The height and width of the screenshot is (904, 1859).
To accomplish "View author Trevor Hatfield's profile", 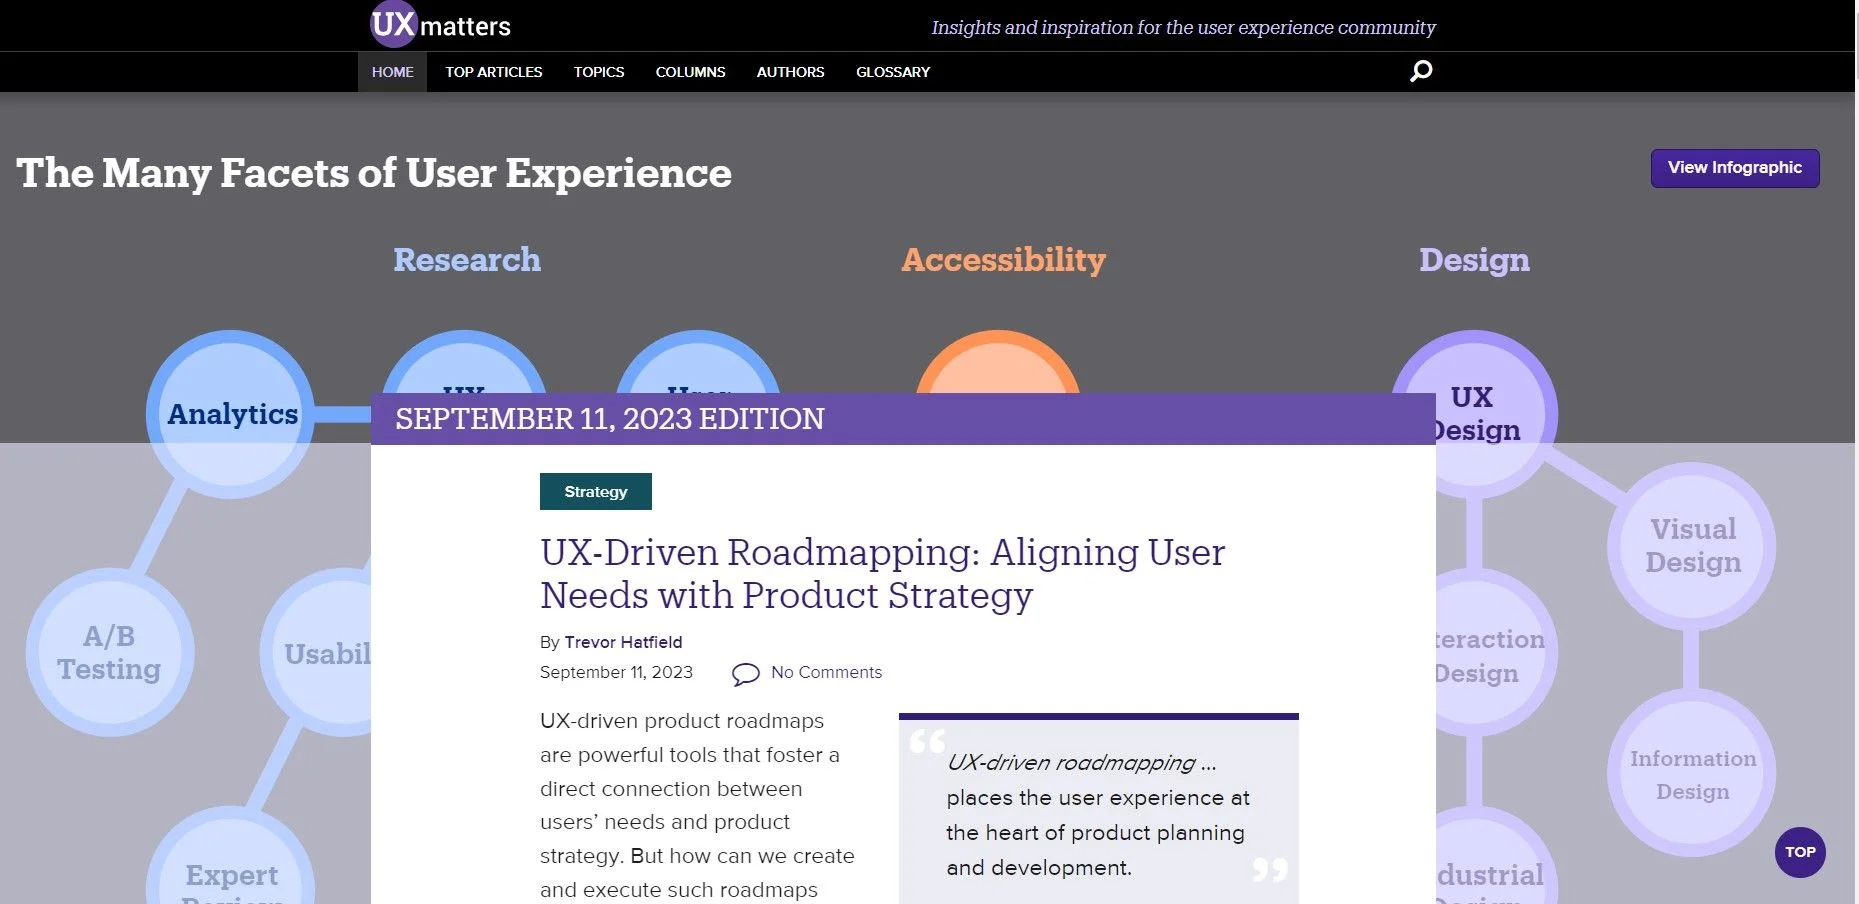I will pyautogui.click(x=623, y=642).
